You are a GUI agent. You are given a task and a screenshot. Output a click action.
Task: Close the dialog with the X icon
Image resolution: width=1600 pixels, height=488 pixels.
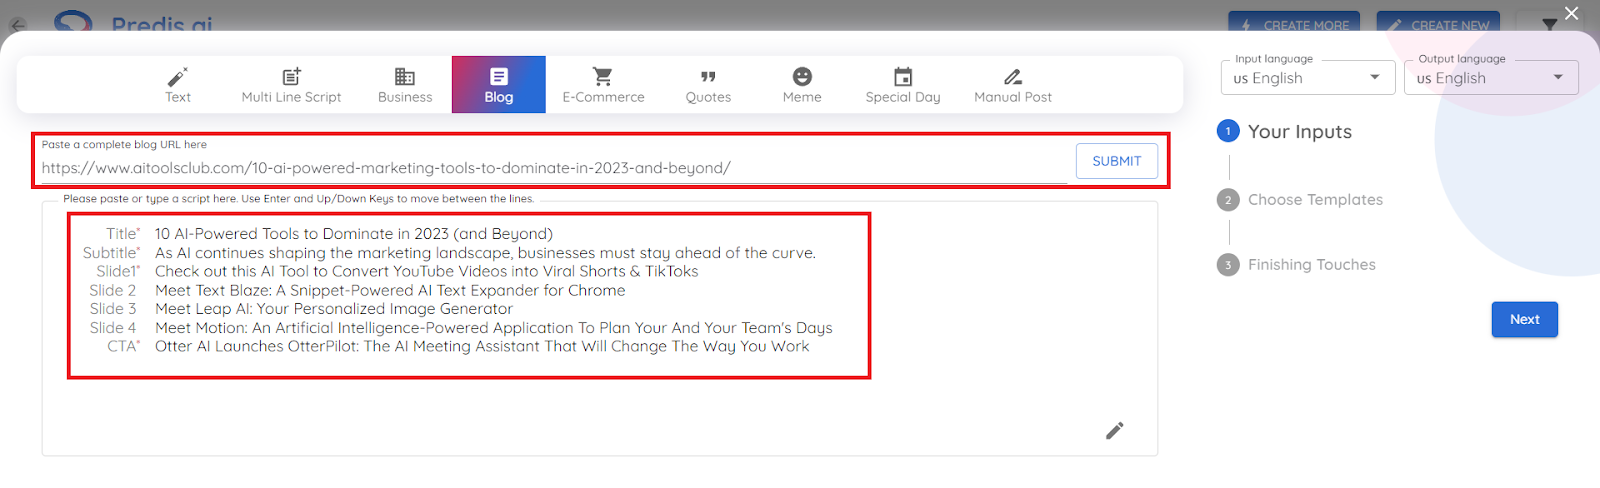click(x=1572, y=14)
